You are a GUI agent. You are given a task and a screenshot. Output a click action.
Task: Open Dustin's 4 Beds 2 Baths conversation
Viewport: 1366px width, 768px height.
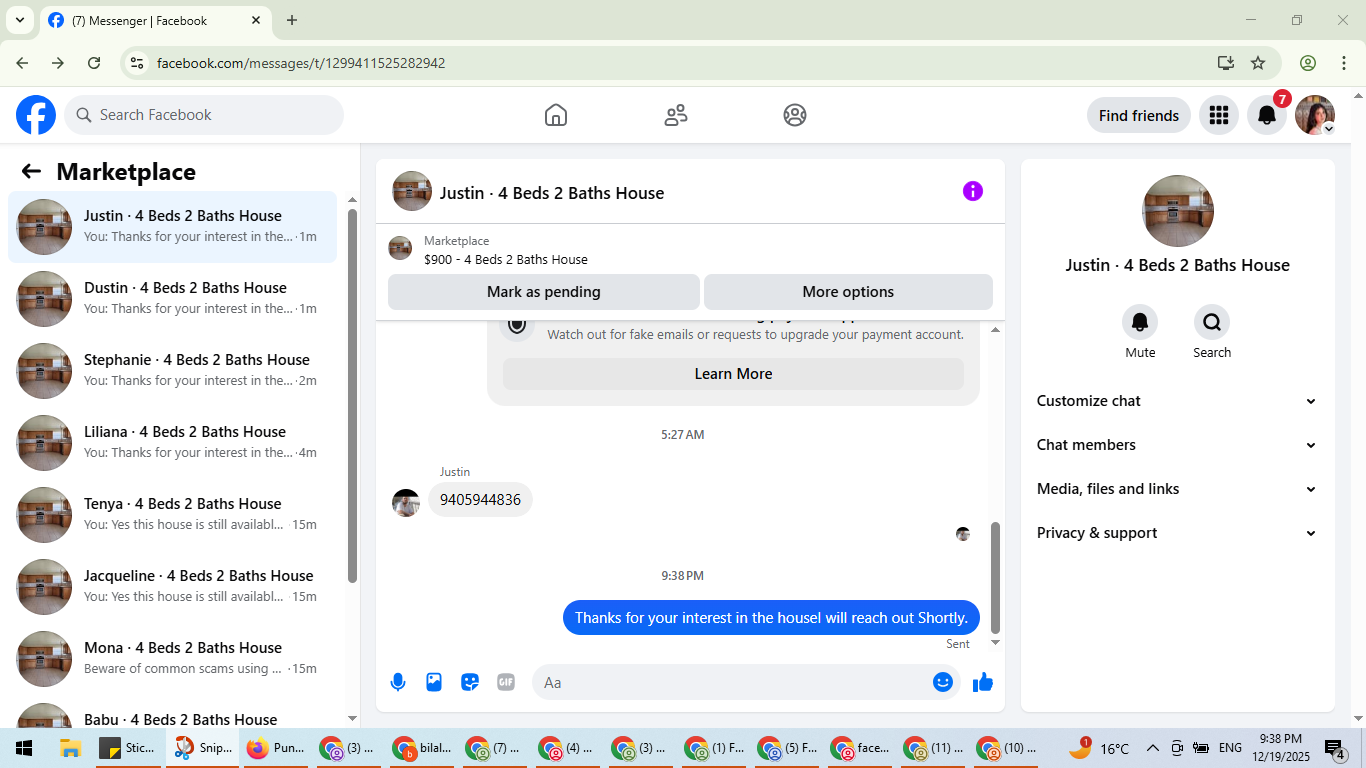[173, 299]
